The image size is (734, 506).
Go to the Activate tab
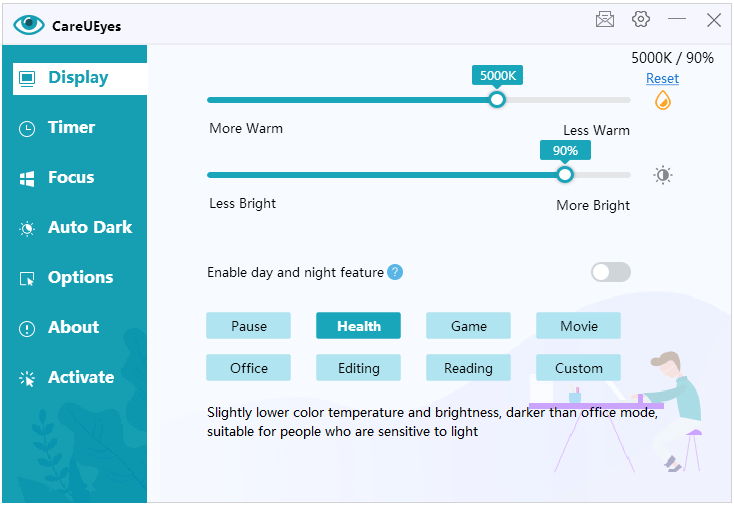pyautogui.click(x=80, y=377)
